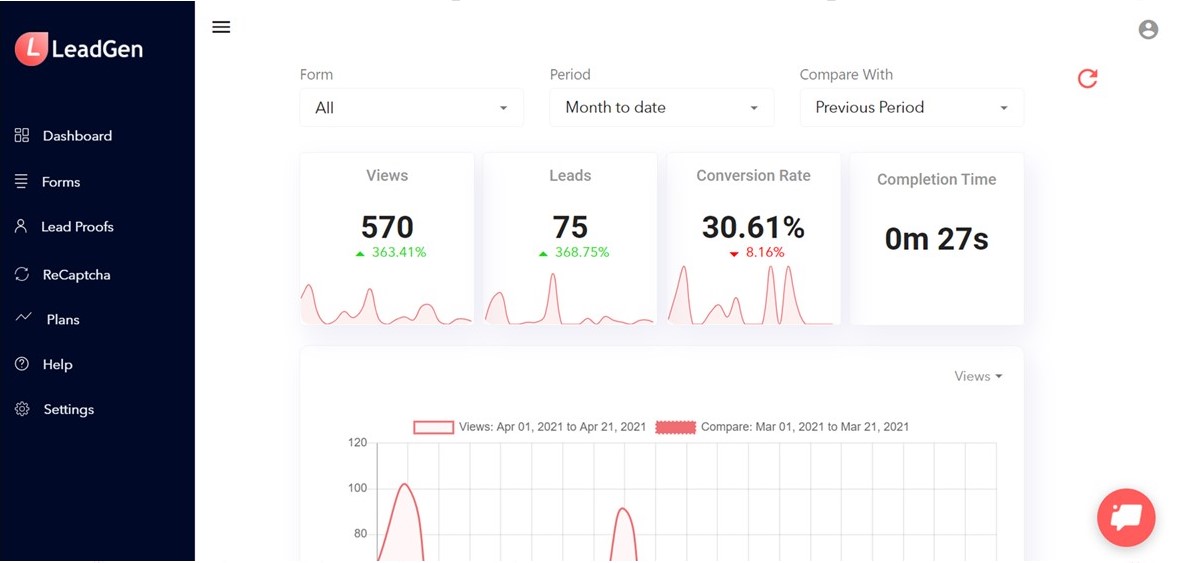Toggle the Compare Mar 2021 legend series

(x=781, y=427)
